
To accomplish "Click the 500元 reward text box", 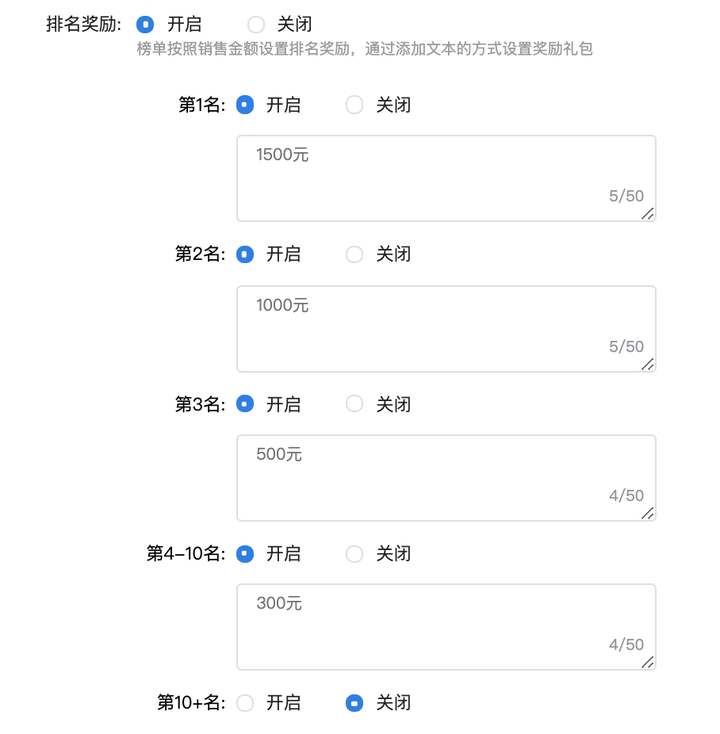I will 446,478.
